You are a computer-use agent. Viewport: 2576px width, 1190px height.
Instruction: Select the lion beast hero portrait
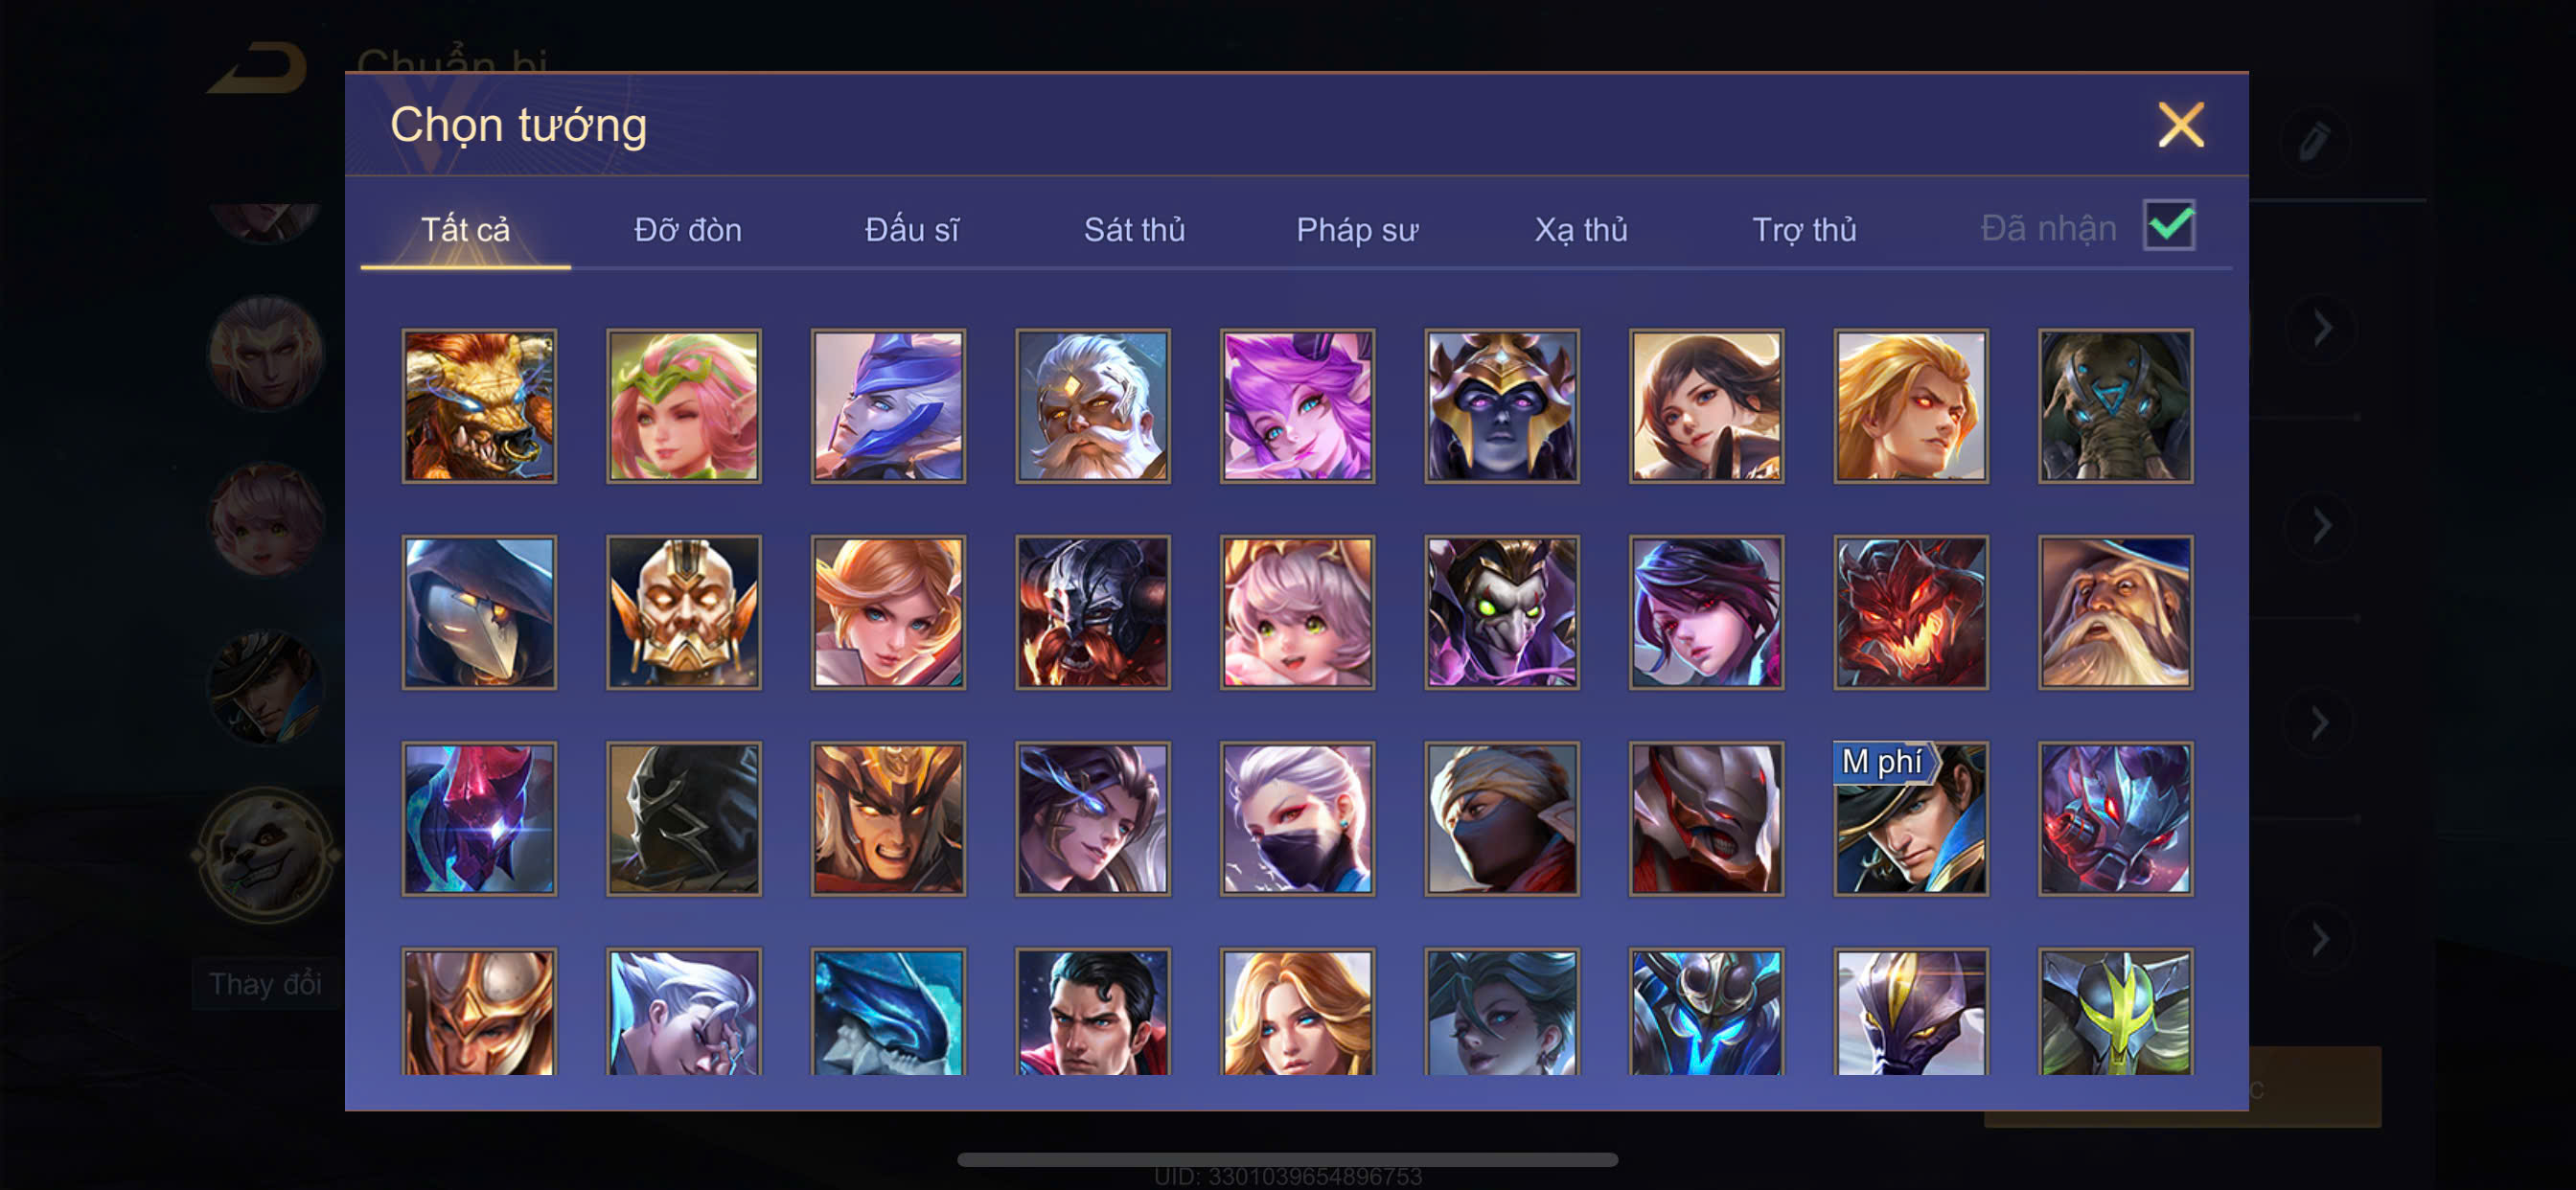pyautogui.click(x=479, y=406)
